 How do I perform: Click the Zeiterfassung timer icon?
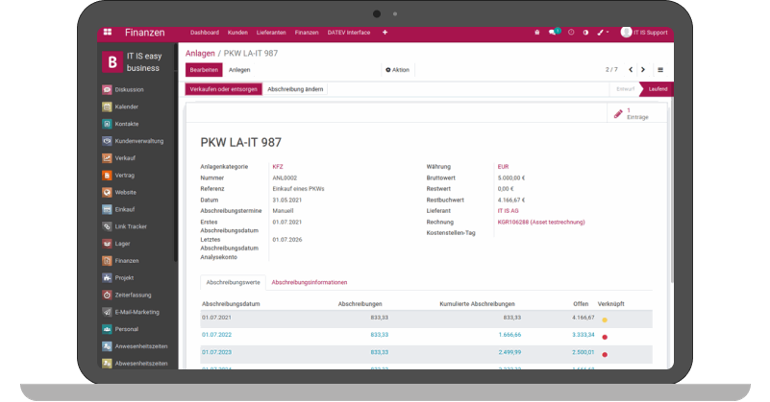click(x=107, y=295)
